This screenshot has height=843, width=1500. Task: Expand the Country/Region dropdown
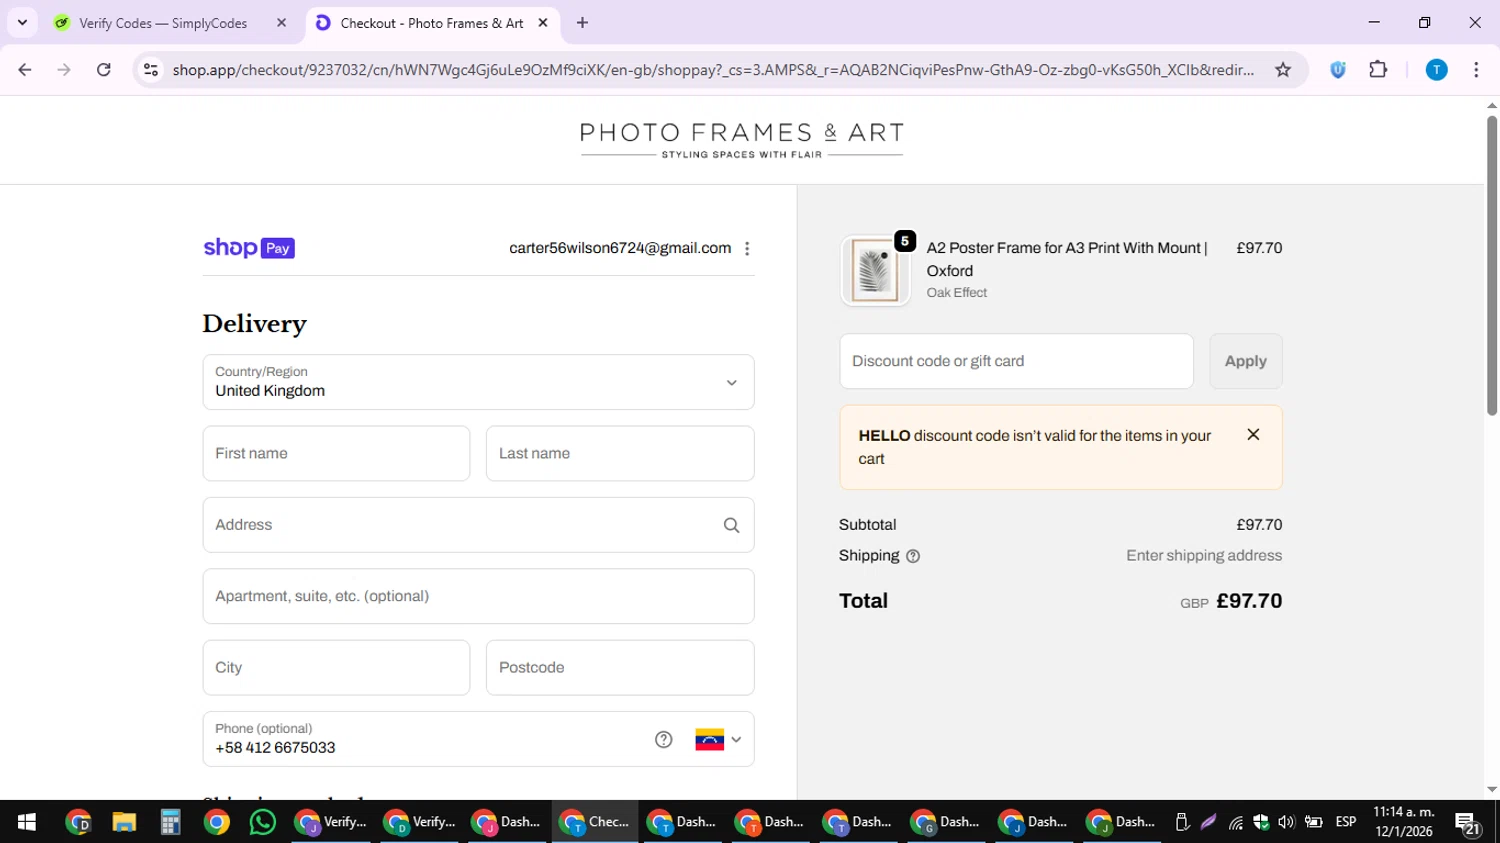(x=478, y=382)
